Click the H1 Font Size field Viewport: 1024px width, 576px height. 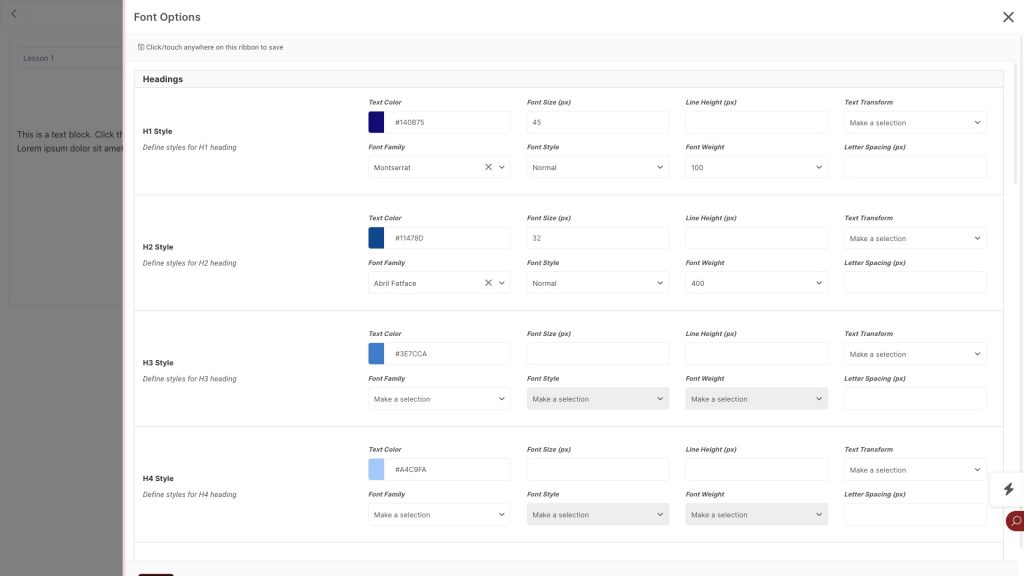[x=598, y=123]
